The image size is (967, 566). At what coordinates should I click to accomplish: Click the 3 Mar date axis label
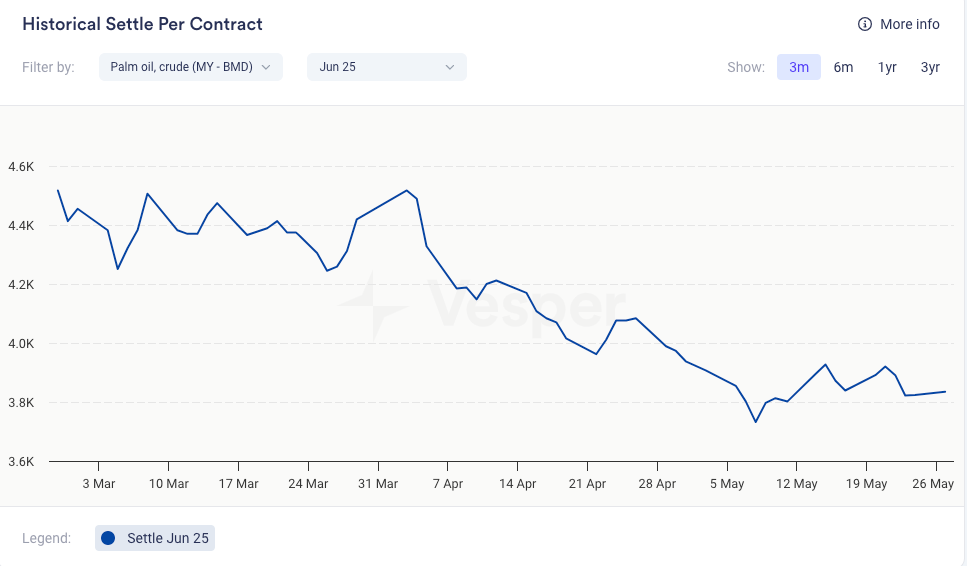99,484
